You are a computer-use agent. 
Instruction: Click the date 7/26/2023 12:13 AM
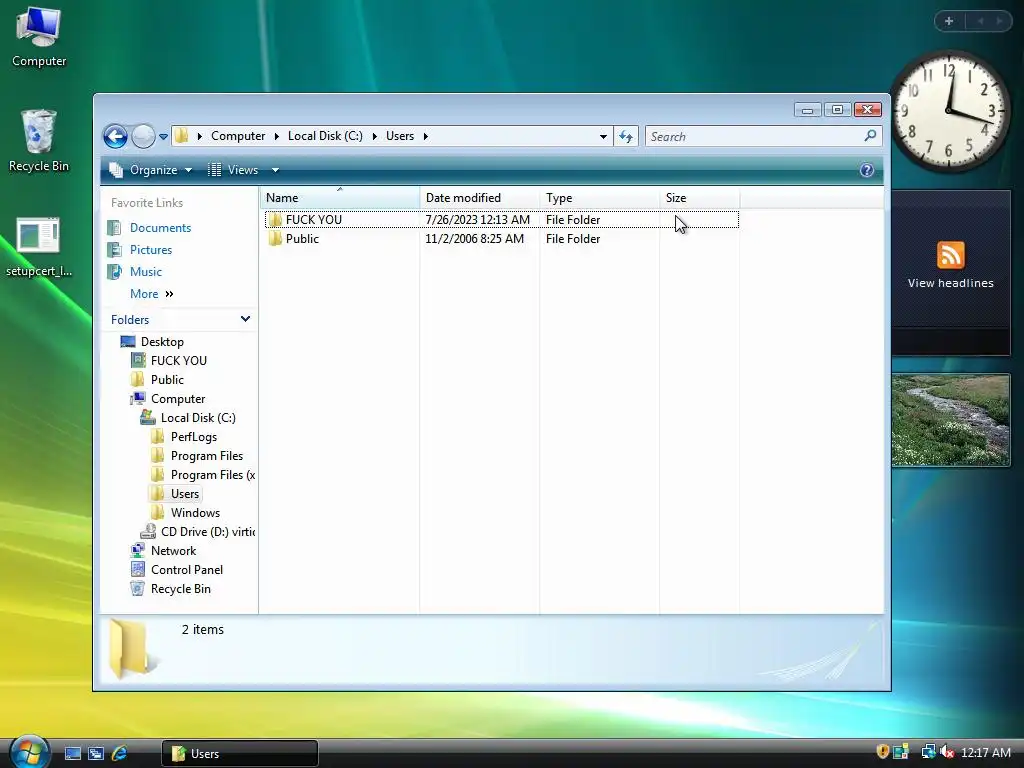tap(477, 219)
